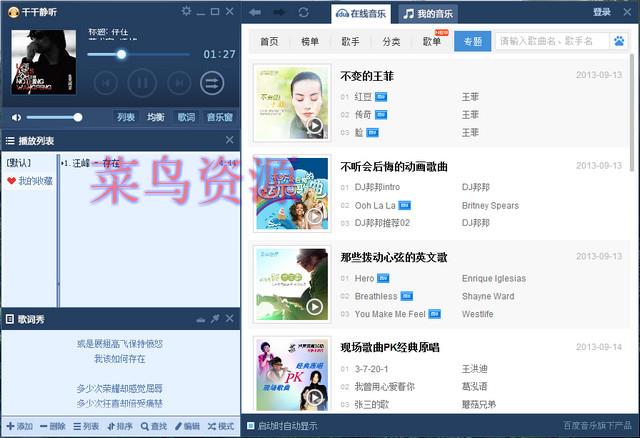Focus the song or artist search box
This screenshot has height=438, width=640.
(553, 41)
